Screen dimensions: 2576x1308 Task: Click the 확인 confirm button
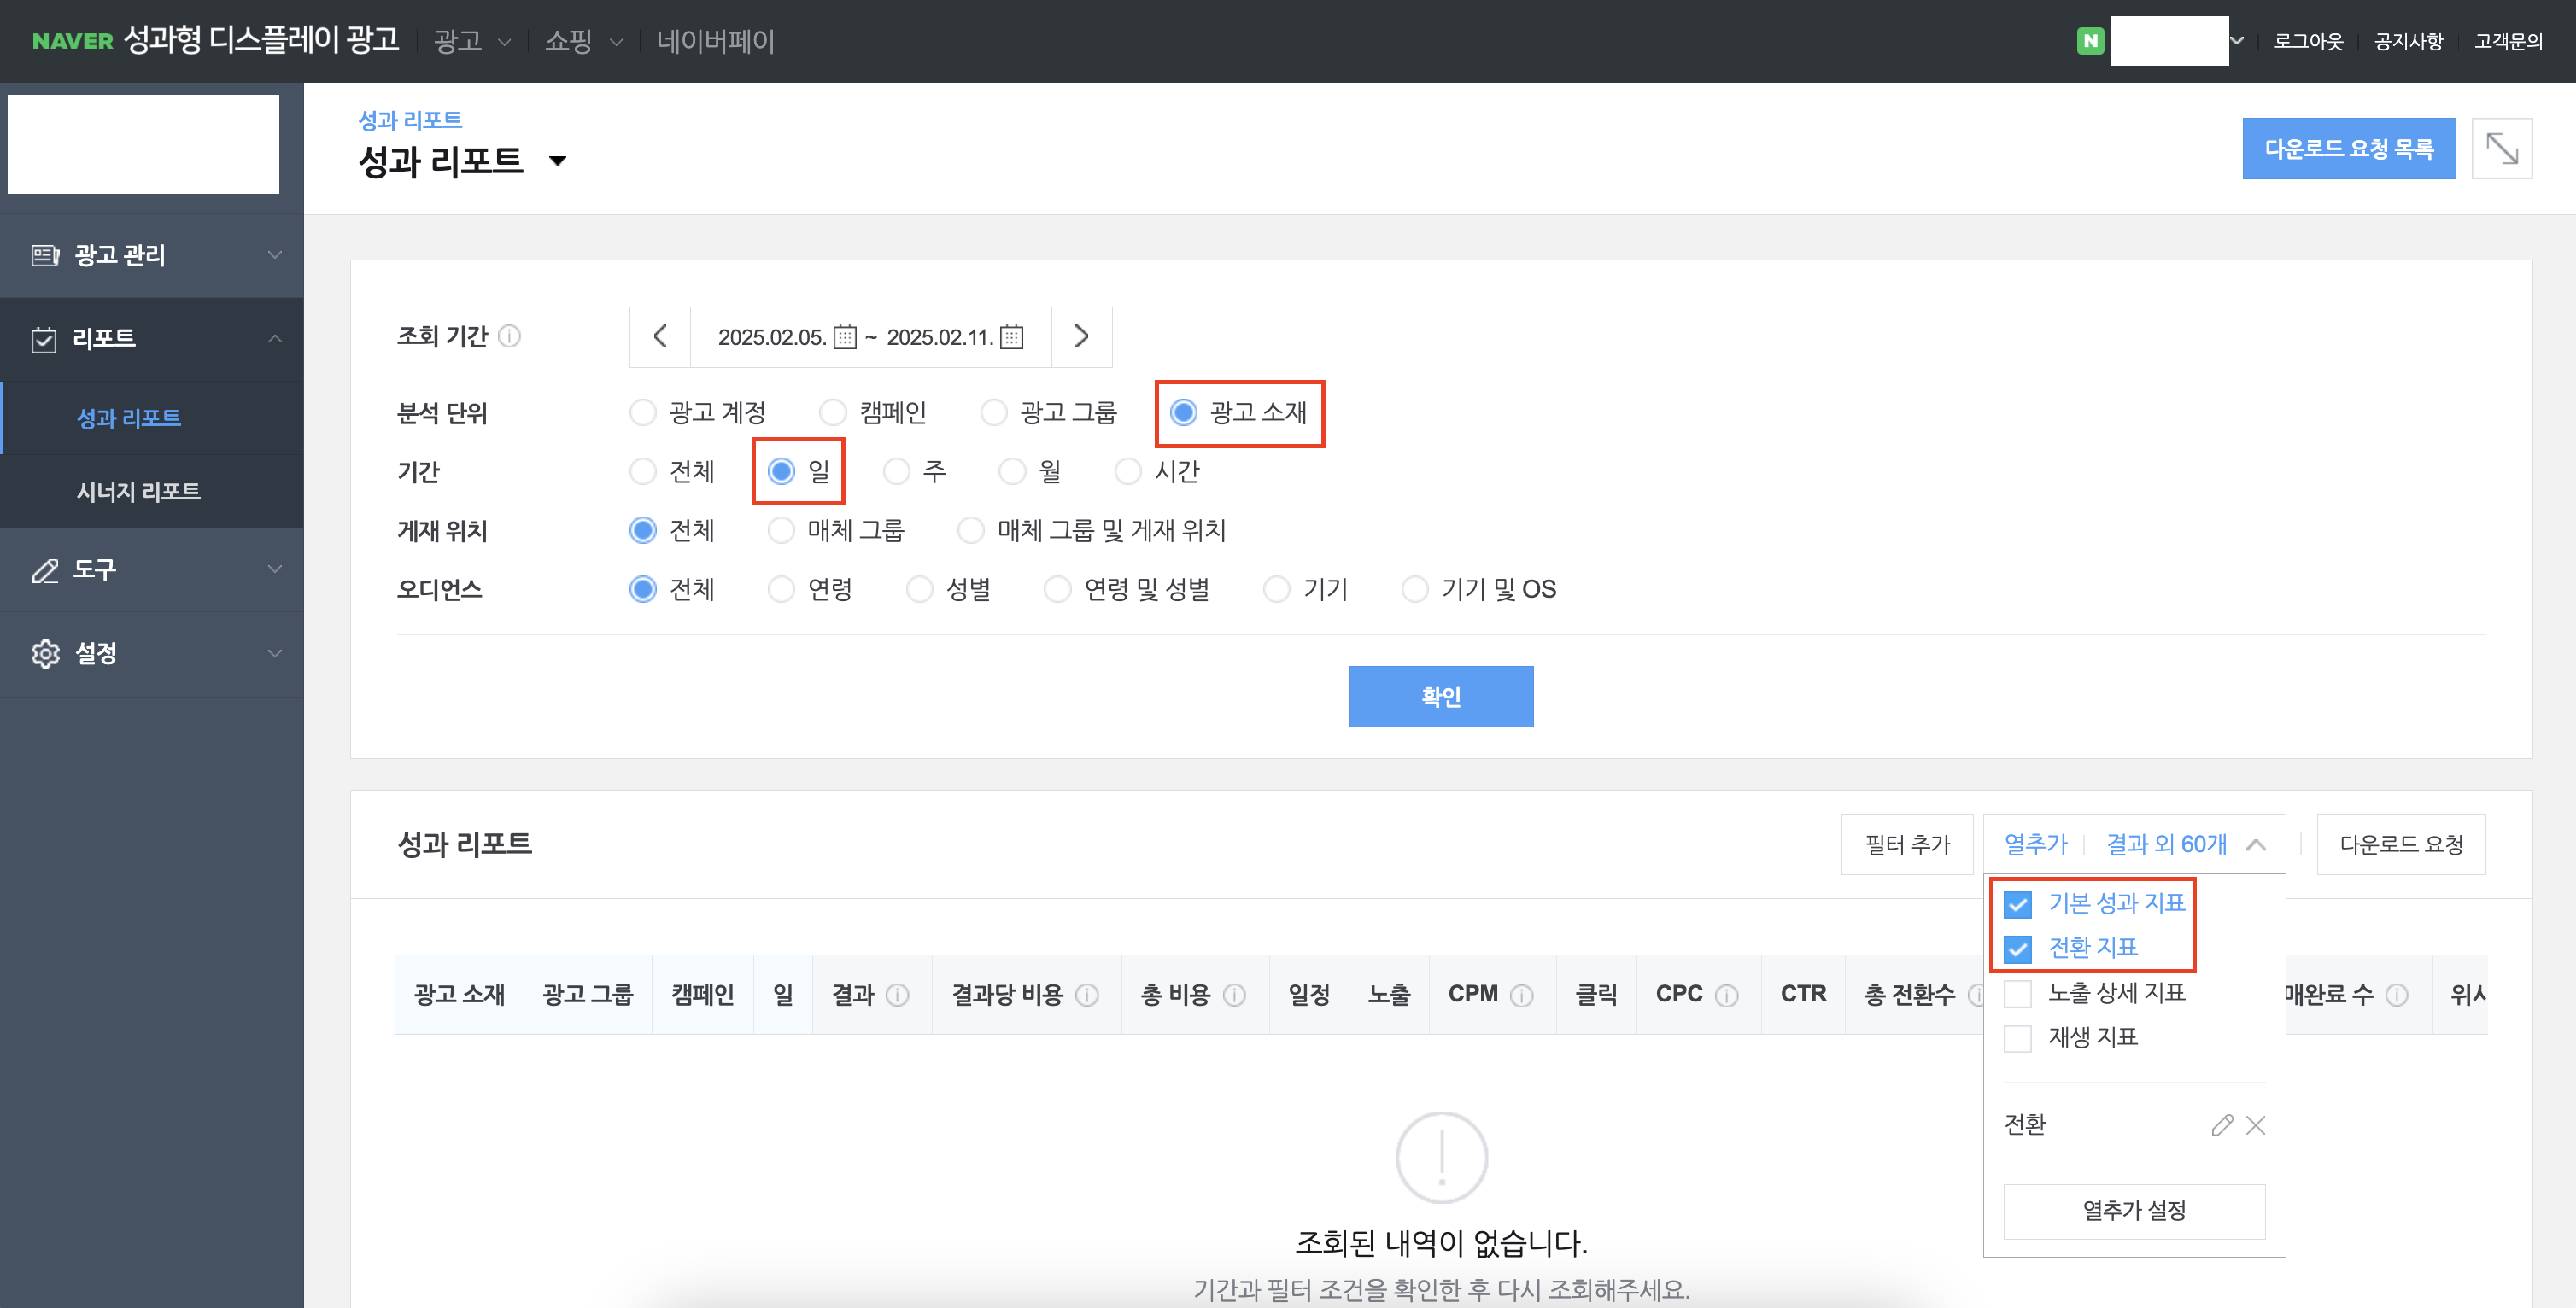(1440, 696)
